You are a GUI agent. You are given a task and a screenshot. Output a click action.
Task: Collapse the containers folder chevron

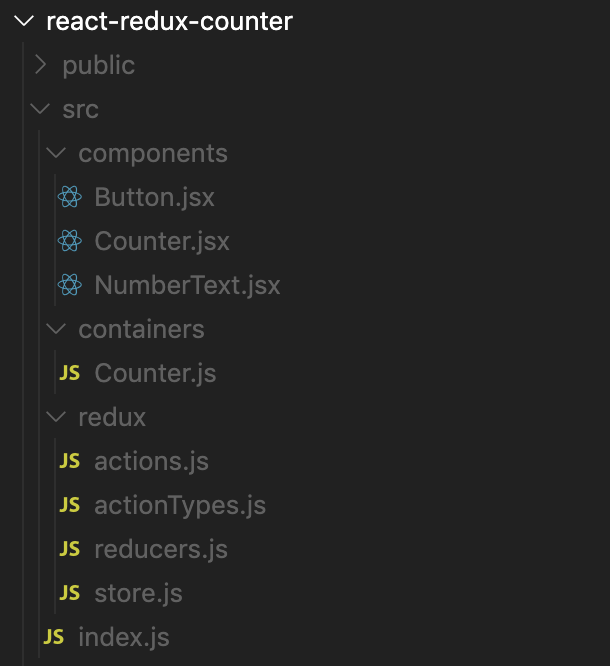56,330
